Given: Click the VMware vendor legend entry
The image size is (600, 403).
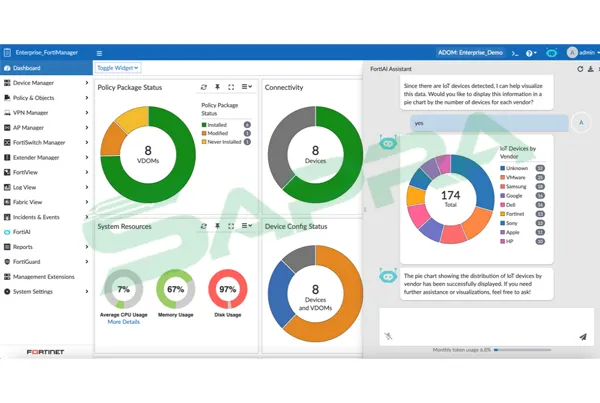Looking at the screenshot, I should point(522,177).
